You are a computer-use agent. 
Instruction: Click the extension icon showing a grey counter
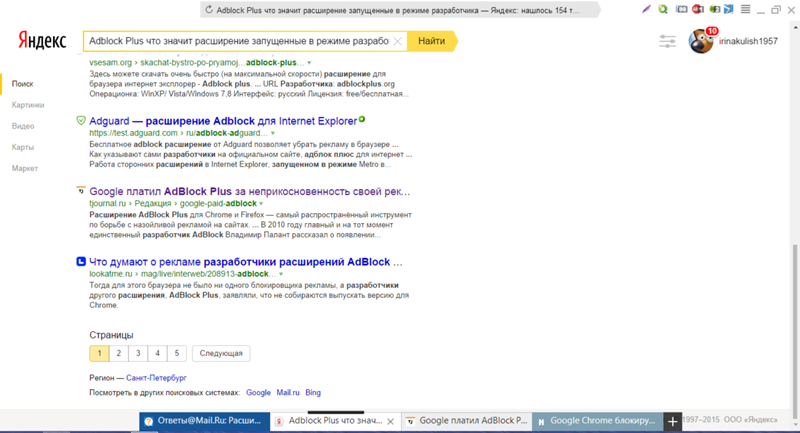pos(681,9)
